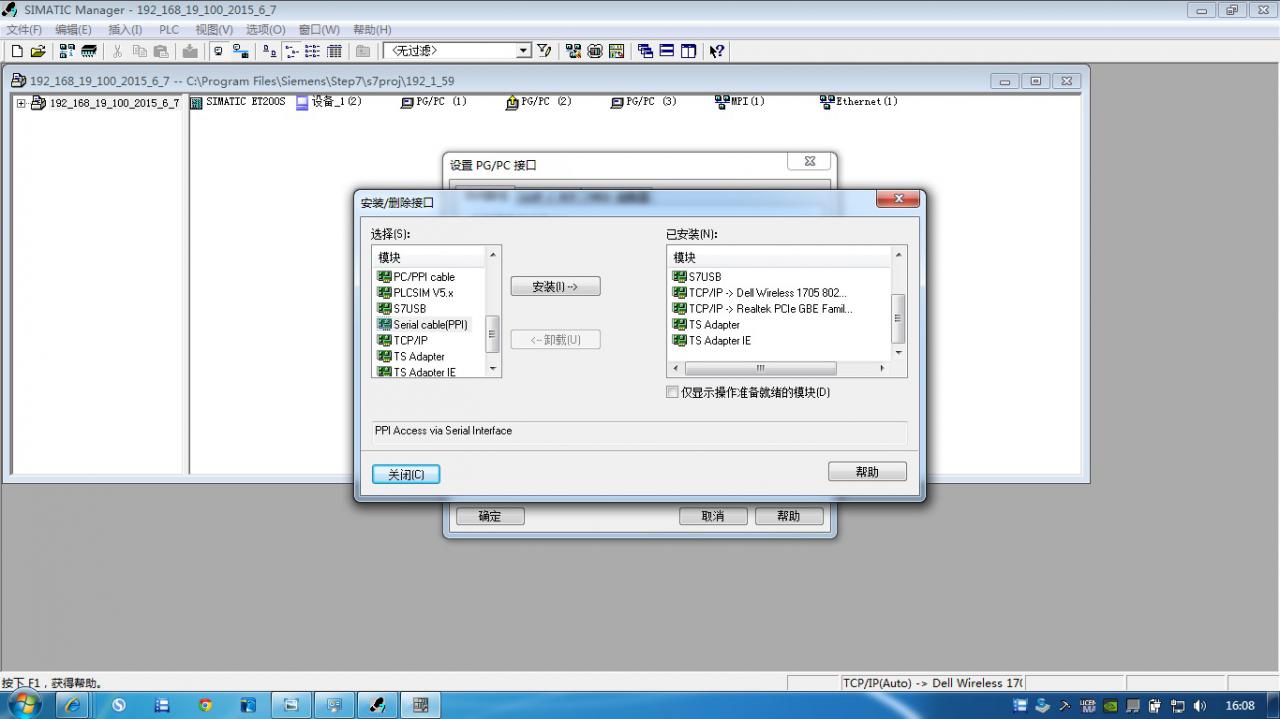Select PC/PPI cable in the selection list
This screenshot has height=719, width=1280.
click(416, 277)
